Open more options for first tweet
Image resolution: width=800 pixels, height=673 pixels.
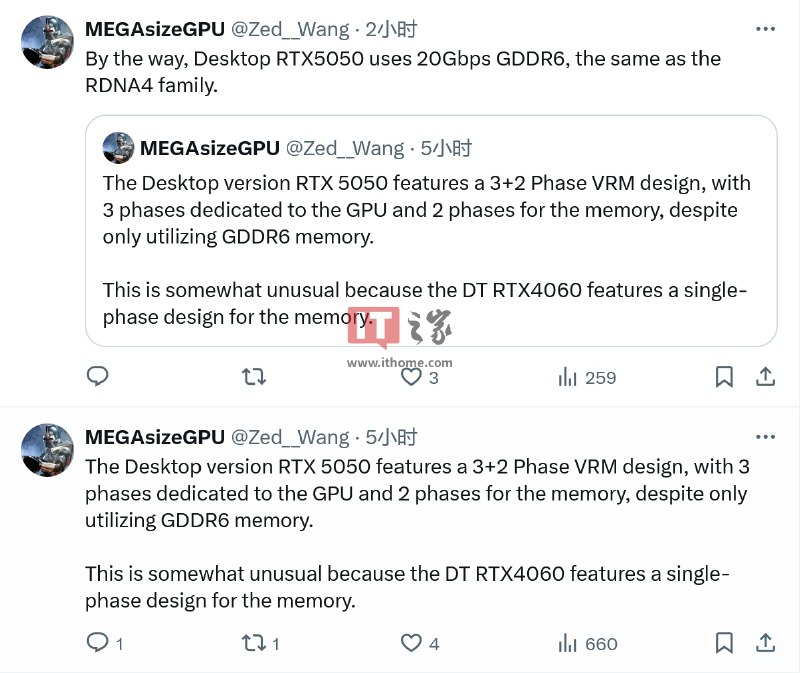(x=765, y=29)
